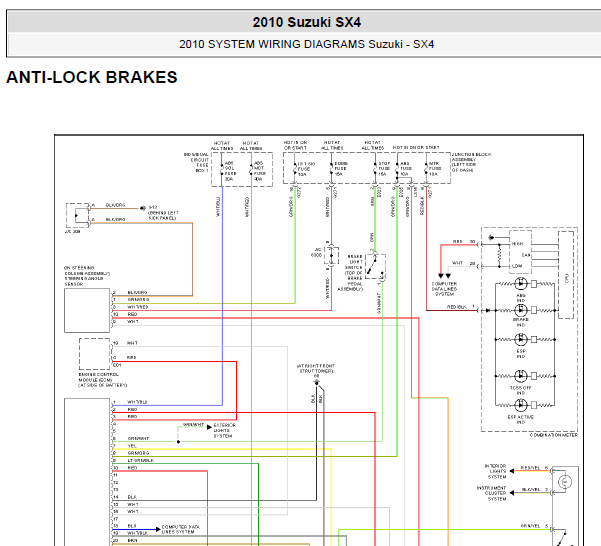
Task: Click the Instrument Cluster System arrowhead
Action: tap(512, 493)
